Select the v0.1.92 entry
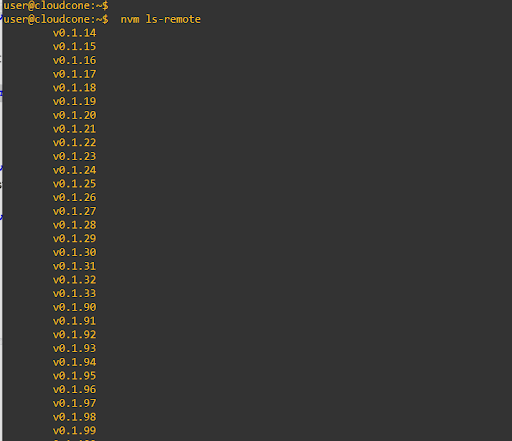The image size is (512, 441). (x=74, y=335)
